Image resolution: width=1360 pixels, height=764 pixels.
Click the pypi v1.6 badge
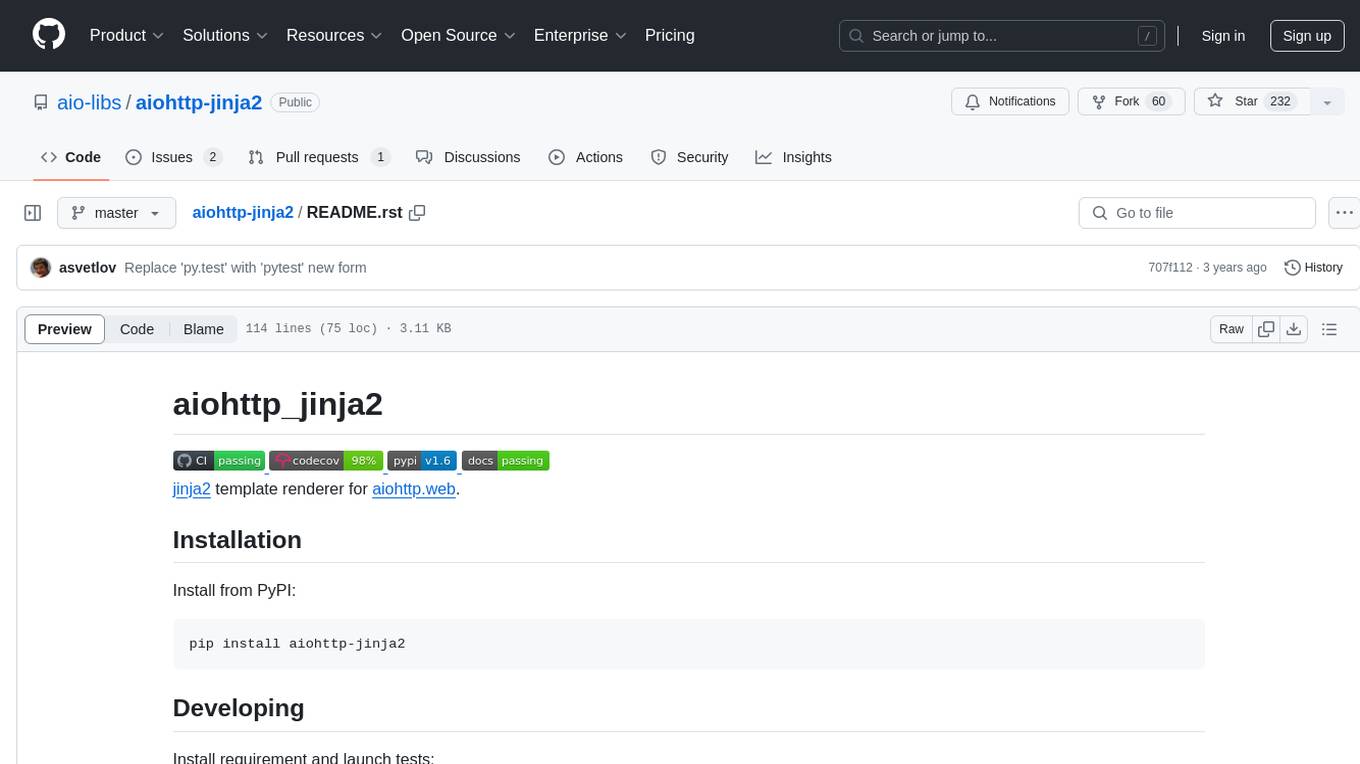click(x=422, y=460)
